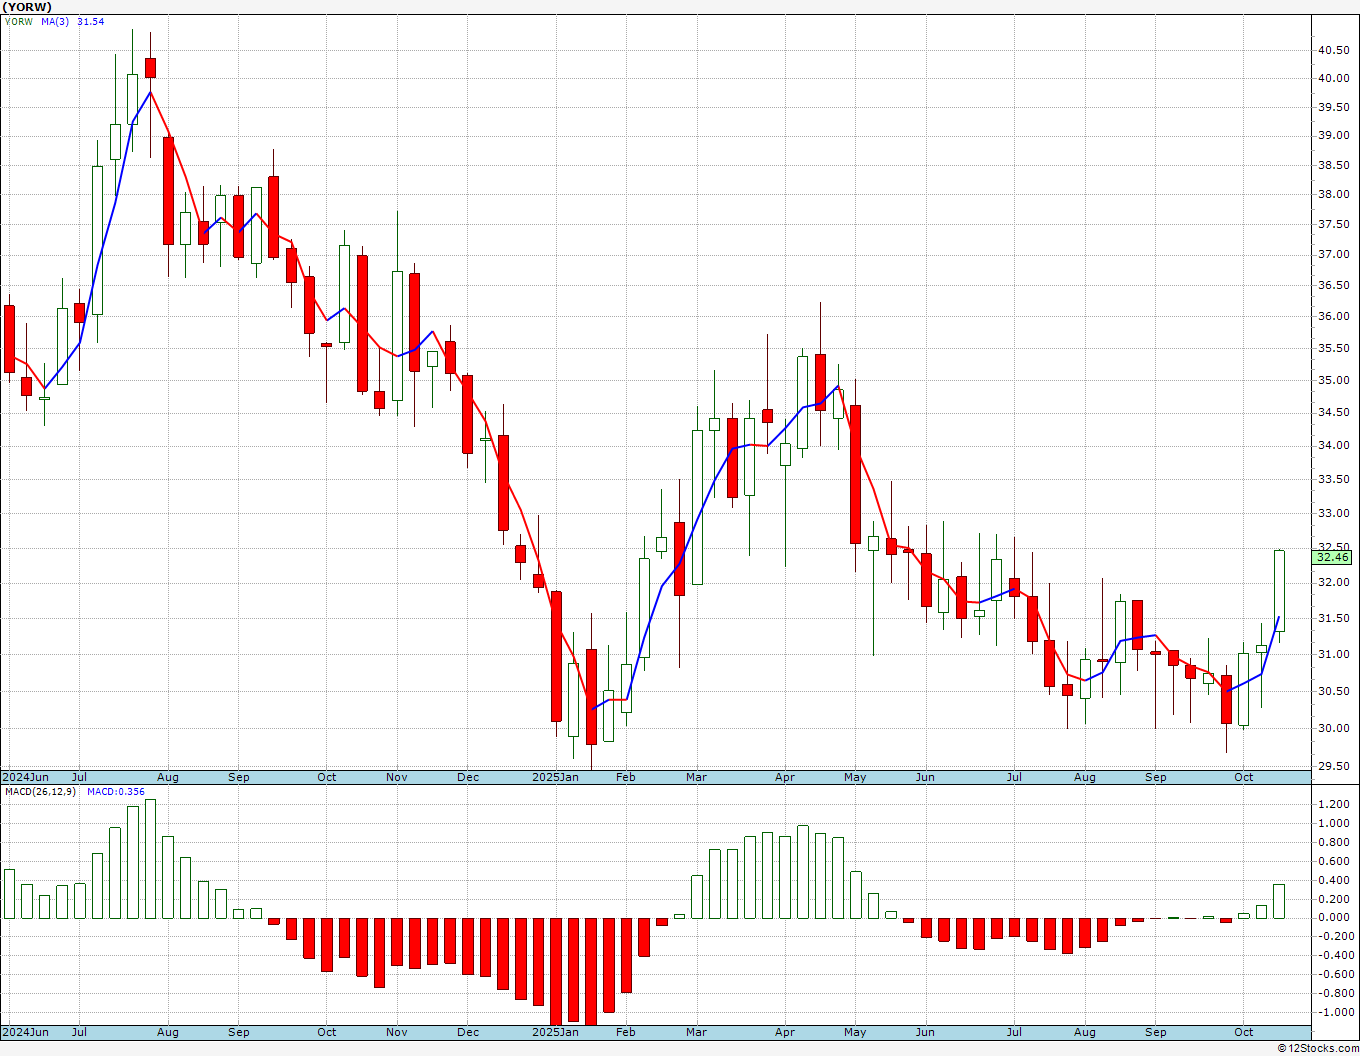The width and height of the screenshot is (1360, 1056).
Task: Select the 35.50 price axis label
Action: (x=1332, y=349)
